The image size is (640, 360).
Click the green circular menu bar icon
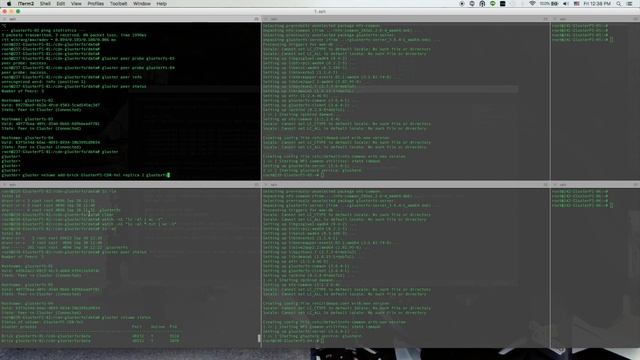pos(493,4)
